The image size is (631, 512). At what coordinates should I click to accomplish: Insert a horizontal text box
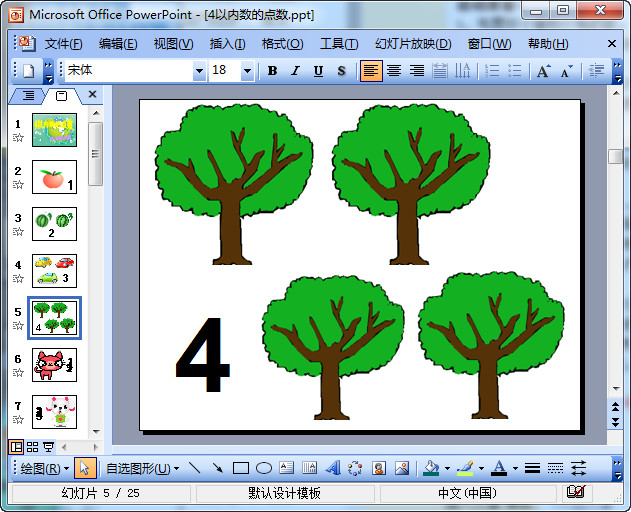pyautogui.click(x=287, y=468)
